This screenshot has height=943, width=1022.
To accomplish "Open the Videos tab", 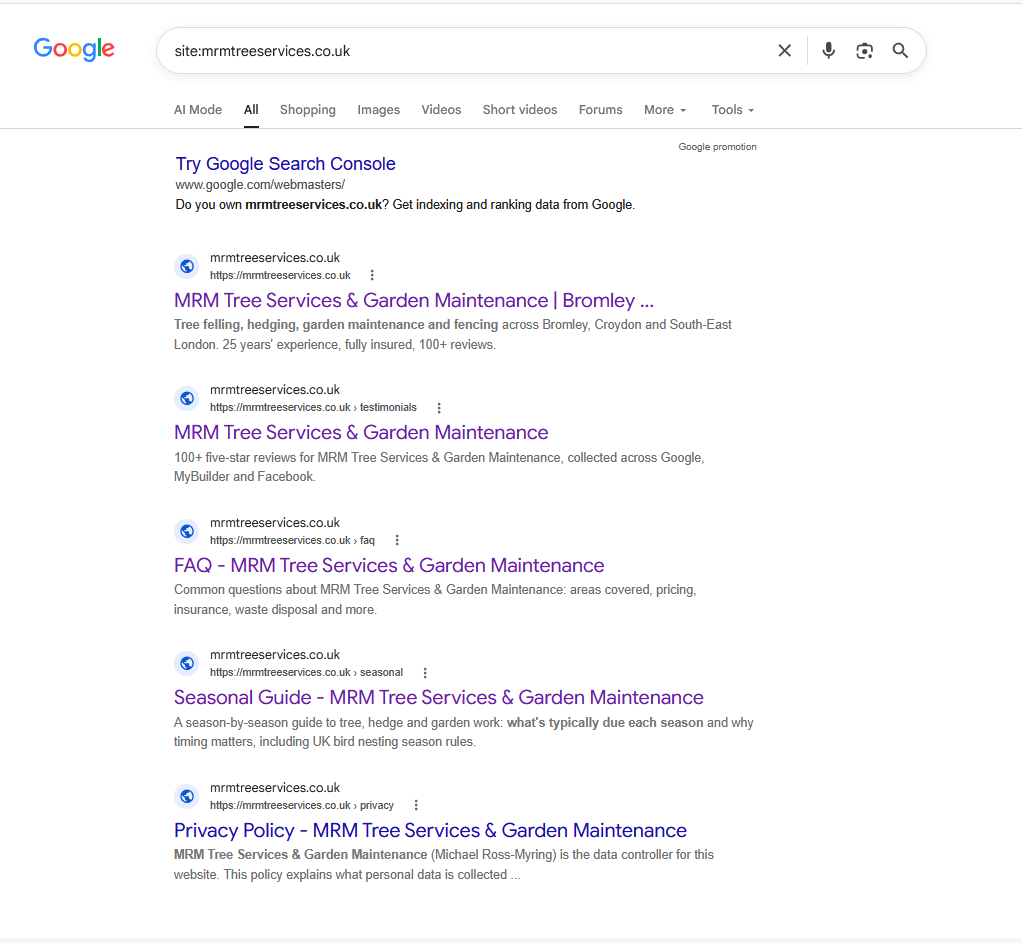I will coord(441,109).
